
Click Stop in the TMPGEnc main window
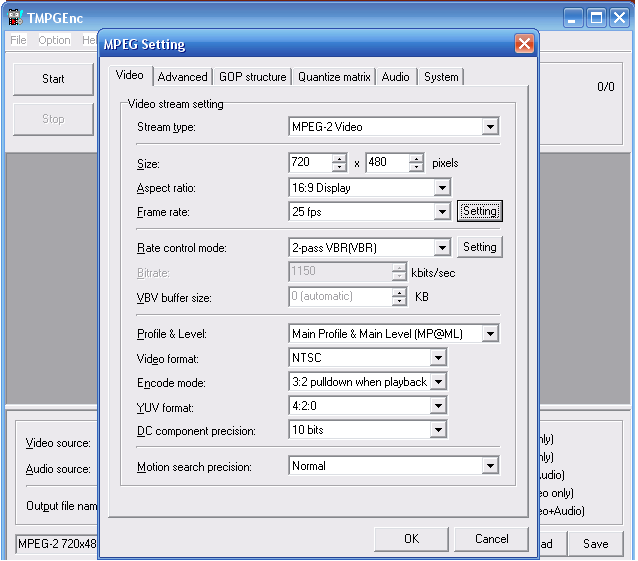(x=53, y=119)
